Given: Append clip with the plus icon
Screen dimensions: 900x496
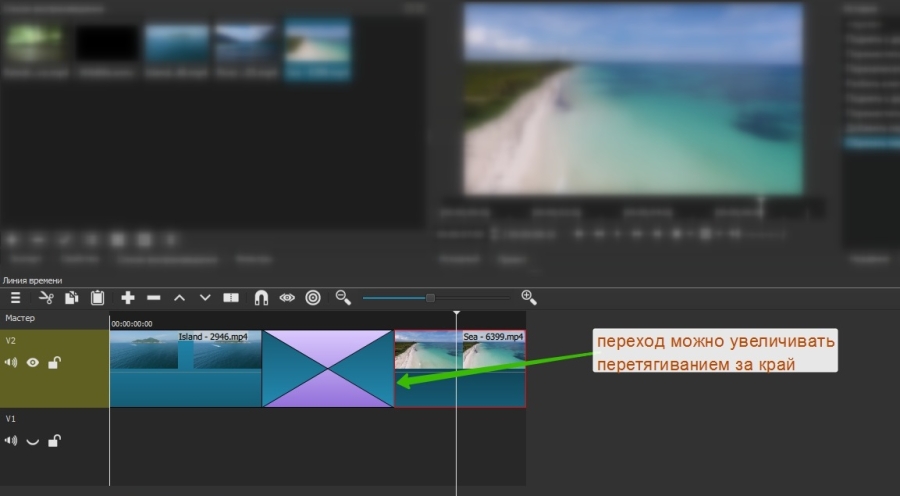Looking at the screenshot, I should 128,298.
